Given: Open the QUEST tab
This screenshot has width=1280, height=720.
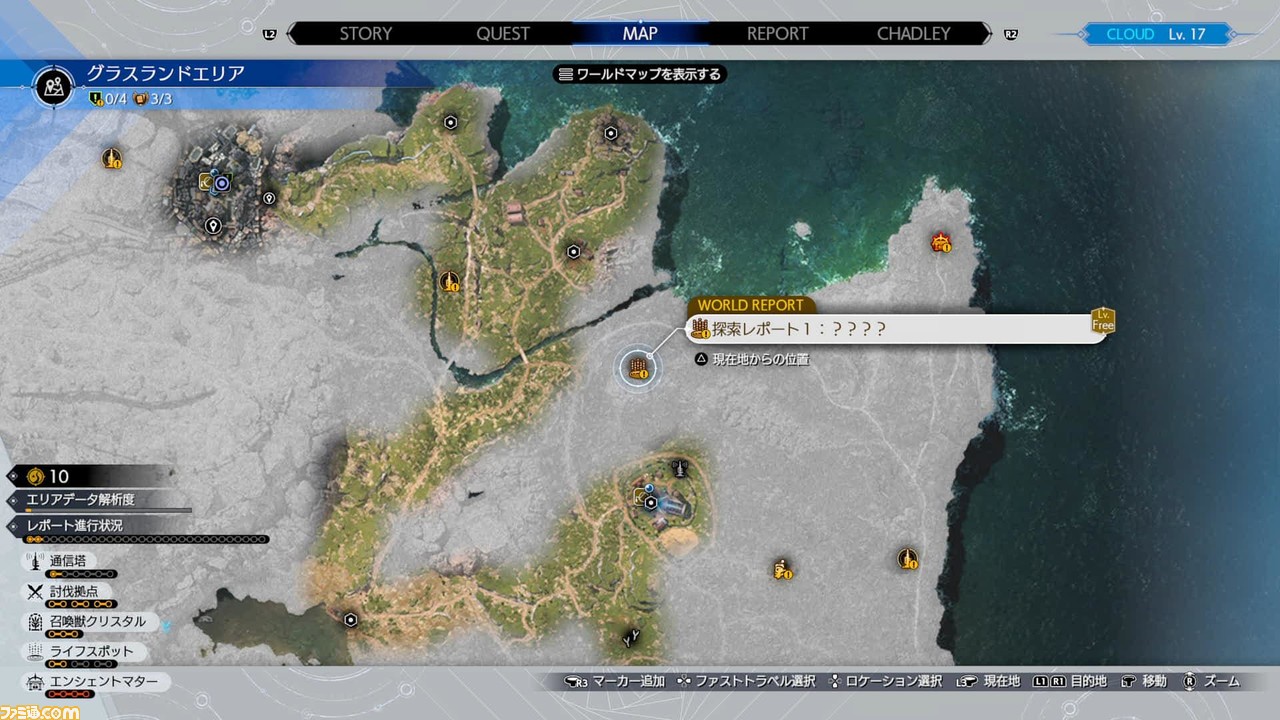Looking at the screenshot, I should pyautogui.click(x=502, y=33).
